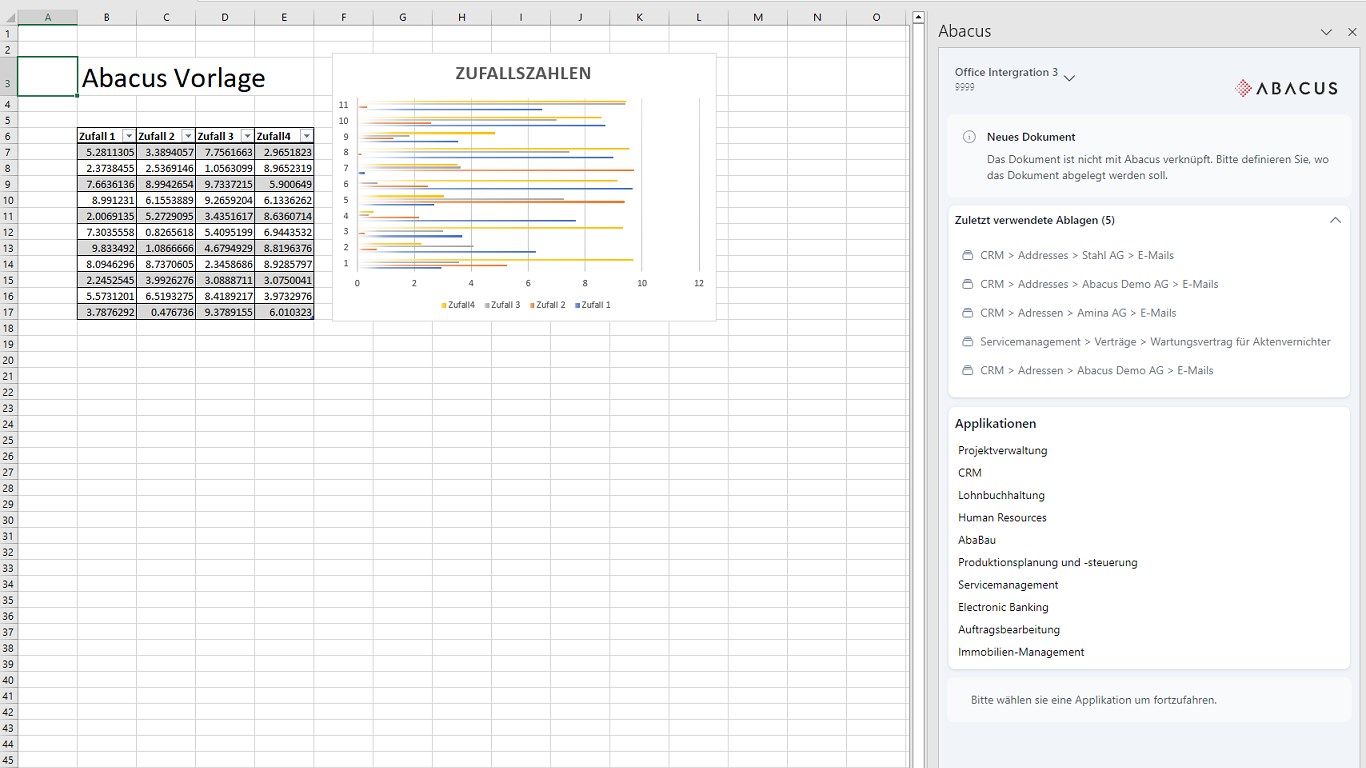
Task: Choose the Electronic Banking application
Action: coord(1003,608)
